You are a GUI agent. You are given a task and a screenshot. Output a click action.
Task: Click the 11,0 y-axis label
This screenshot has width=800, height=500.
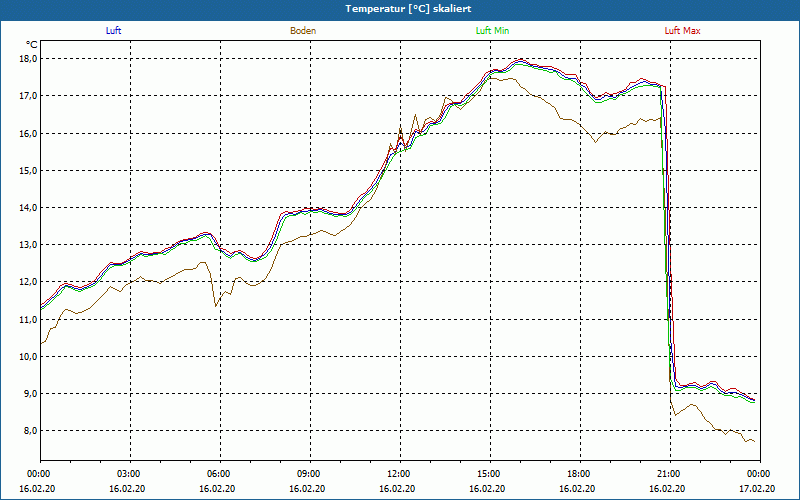[29, 319]
